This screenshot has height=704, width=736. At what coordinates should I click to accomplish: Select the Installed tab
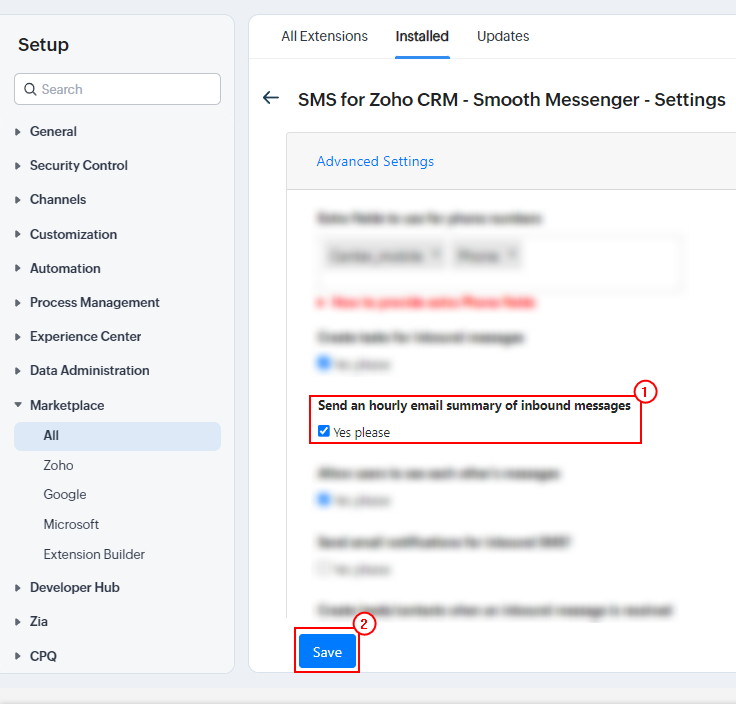tap(422, 36)
